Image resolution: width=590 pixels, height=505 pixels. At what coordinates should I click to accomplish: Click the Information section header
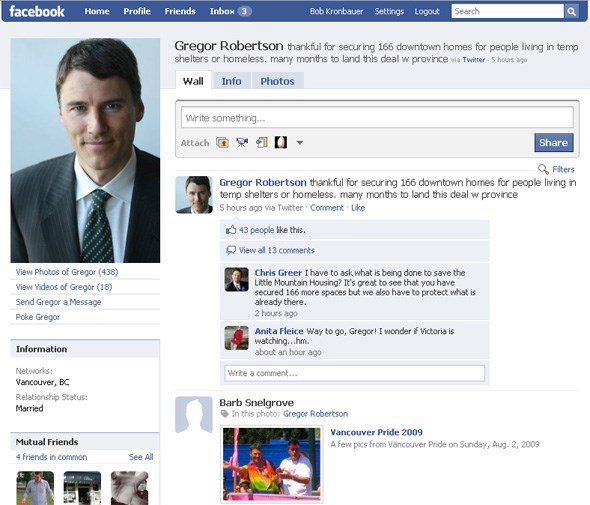[x=85, y=349]
